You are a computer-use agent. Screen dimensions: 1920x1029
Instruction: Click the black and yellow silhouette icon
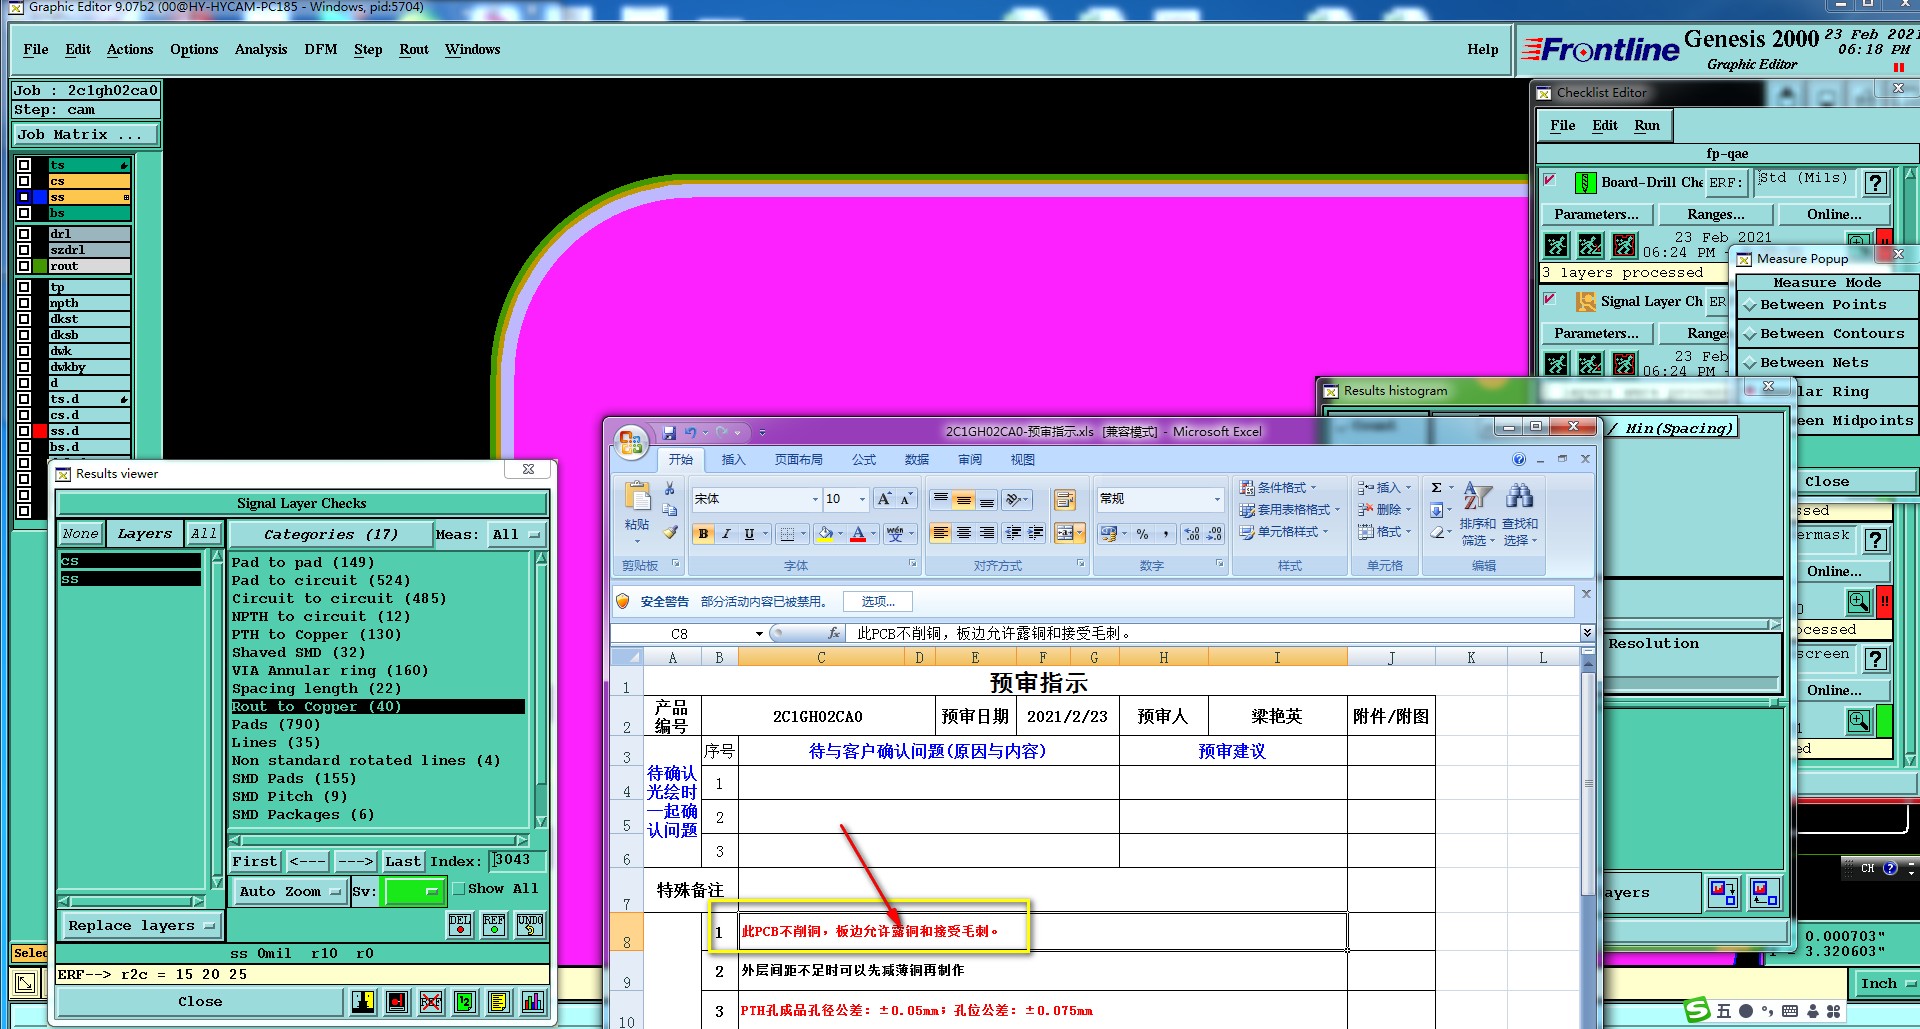363,1001
